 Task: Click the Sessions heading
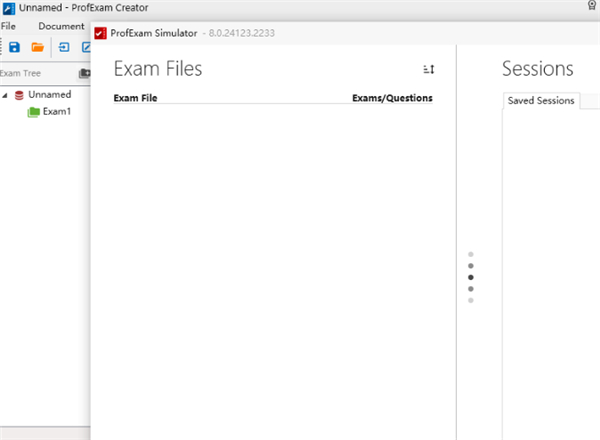(x=538, y=69)
